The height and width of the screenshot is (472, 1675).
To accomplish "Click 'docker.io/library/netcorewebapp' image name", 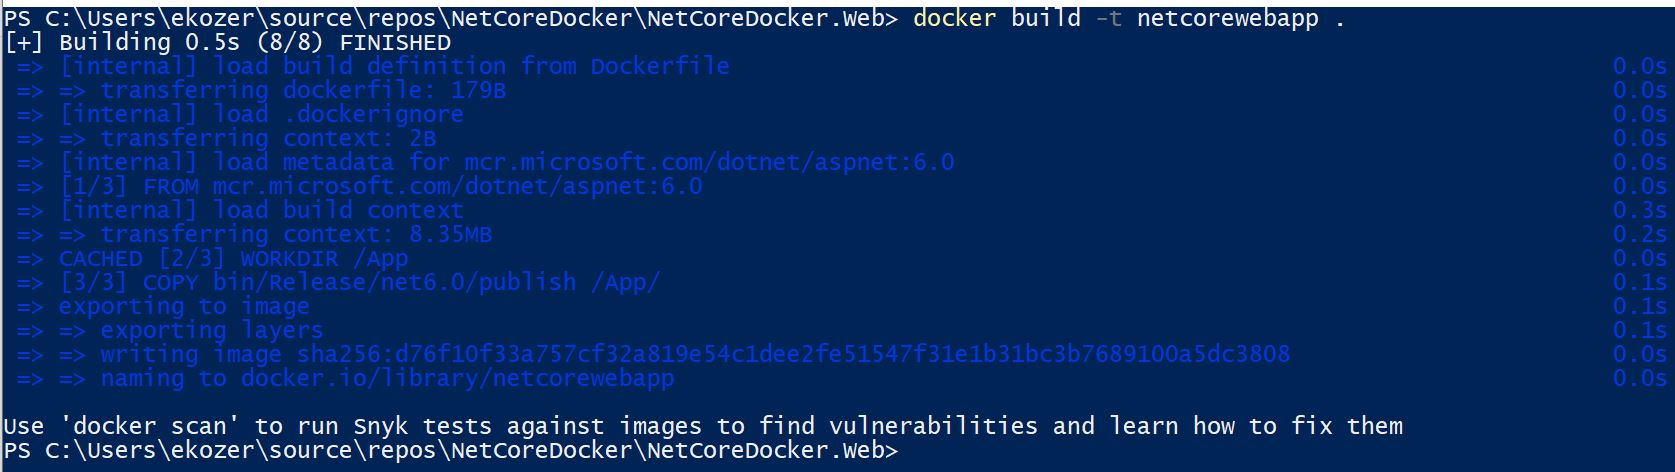I will coord(457,378).
